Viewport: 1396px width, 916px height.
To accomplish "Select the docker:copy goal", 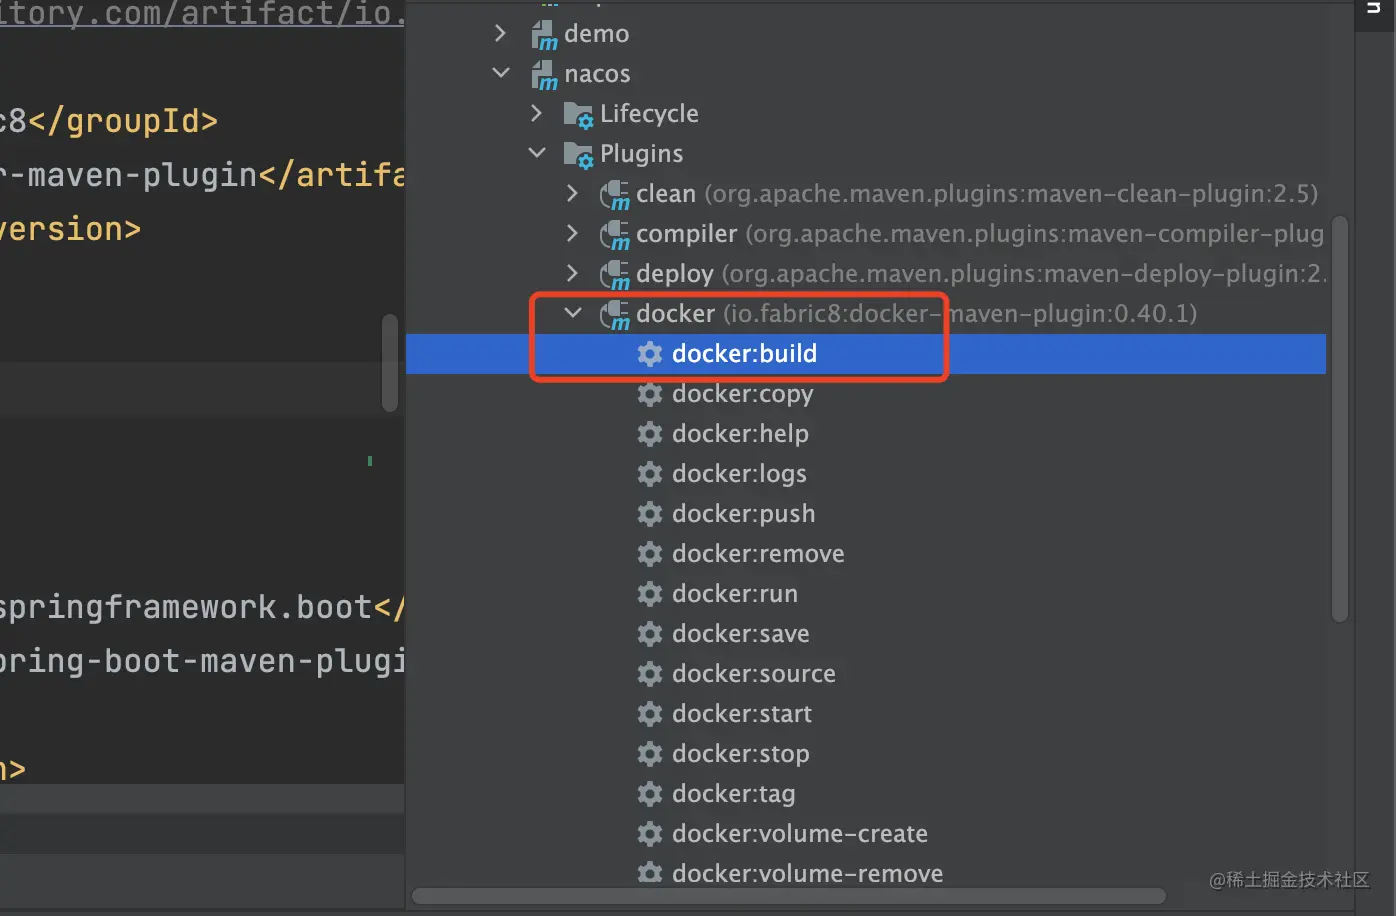I will tap(742, 394).
